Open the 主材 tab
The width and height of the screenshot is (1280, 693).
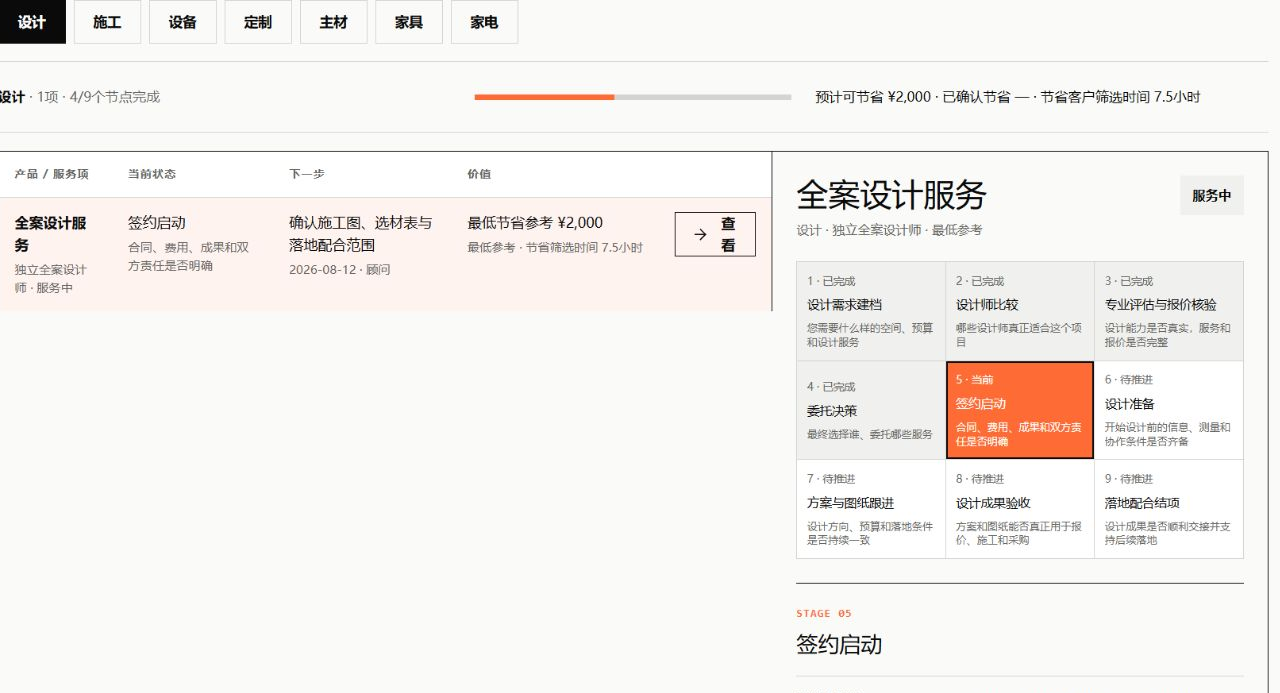pos(334,22)
